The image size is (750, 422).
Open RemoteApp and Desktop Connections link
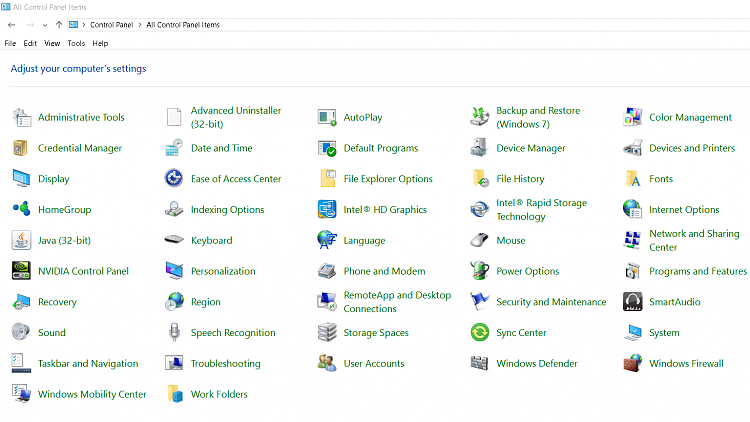pyautogui.click(x=397, y=301)
